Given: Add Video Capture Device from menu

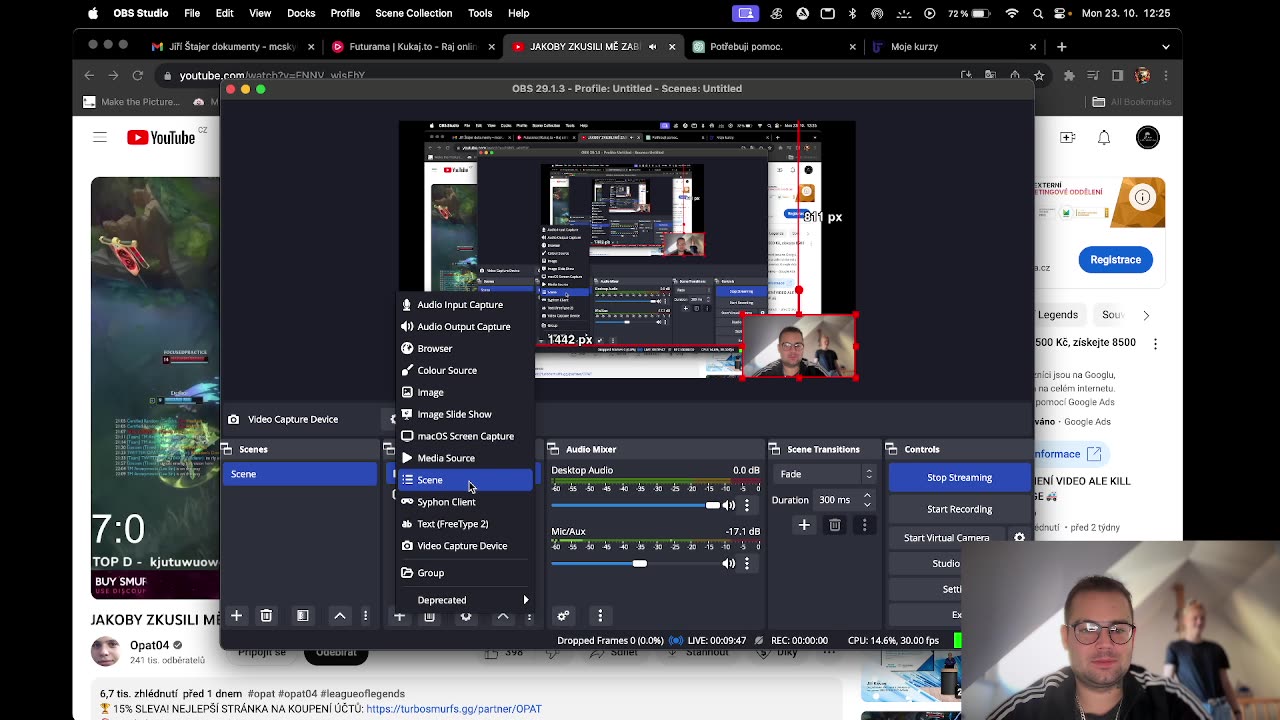Looking at the screenshot, I should pyautogui.click(x=463, y=546).
